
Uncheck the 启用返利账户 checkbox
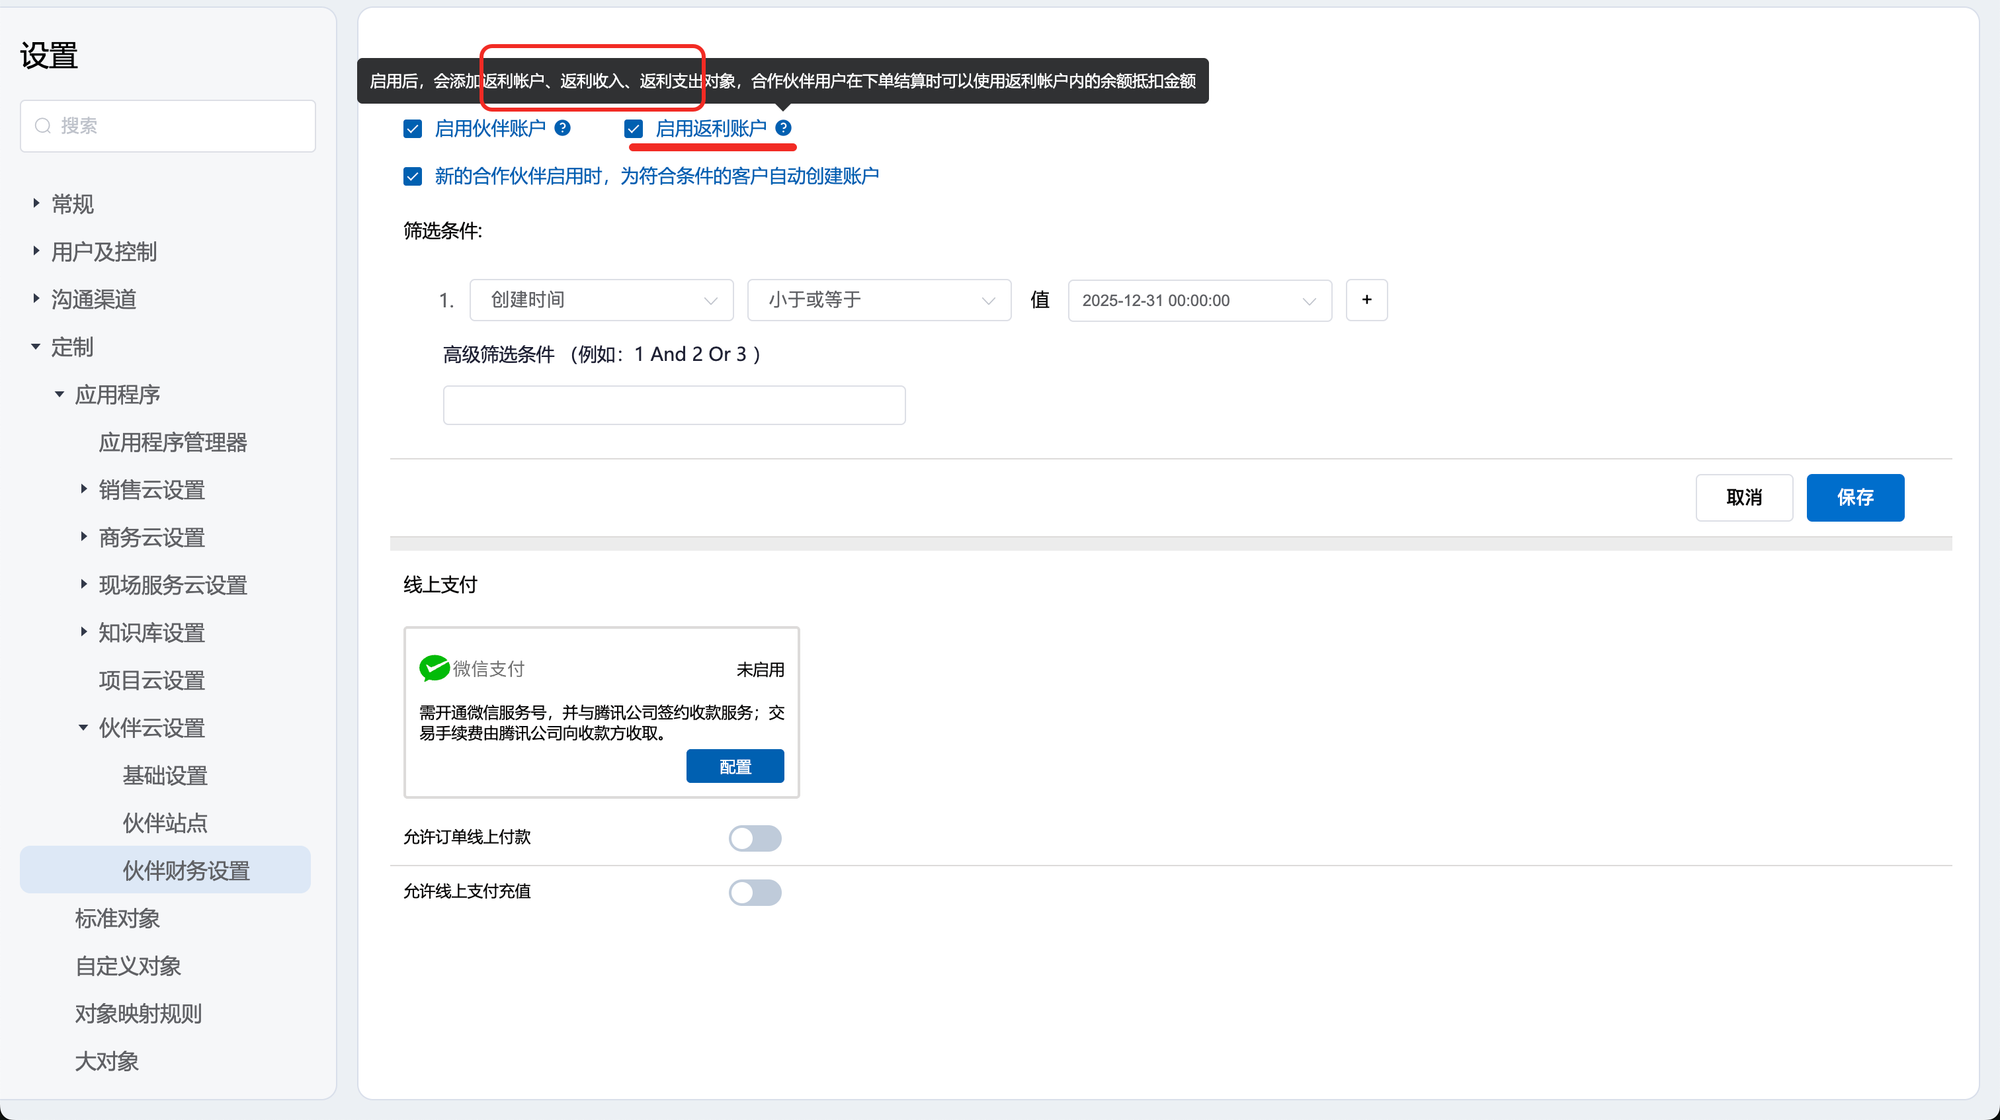pos(634,129)
